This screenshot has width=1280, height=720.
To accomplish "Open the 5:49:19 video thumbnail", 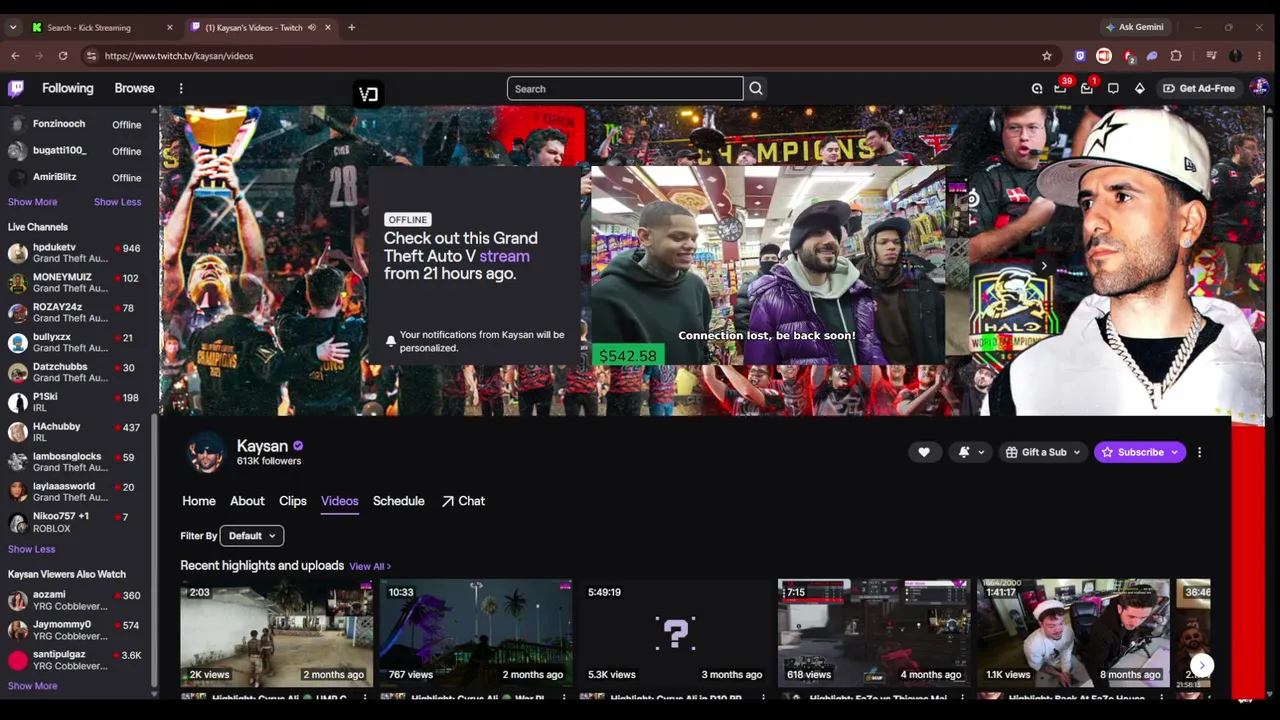I will click(x=675, y=633).
